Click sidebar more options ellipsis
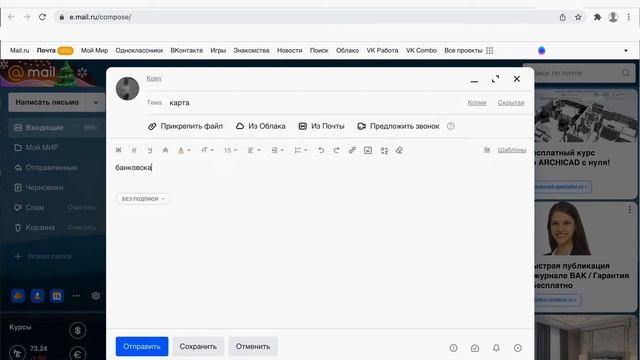 tap(76, 296)
